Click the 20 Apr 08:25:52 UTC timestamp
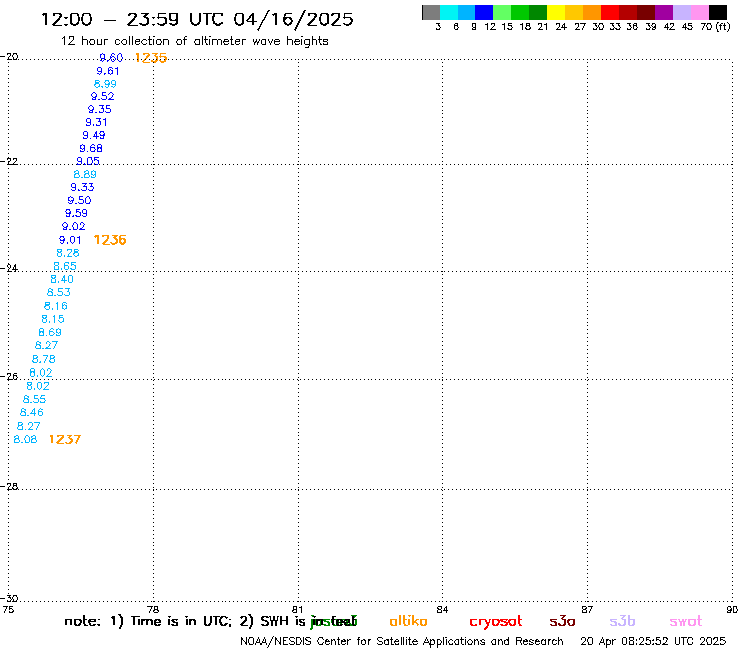This screenshot has width=740, height=650. (653, 642)
